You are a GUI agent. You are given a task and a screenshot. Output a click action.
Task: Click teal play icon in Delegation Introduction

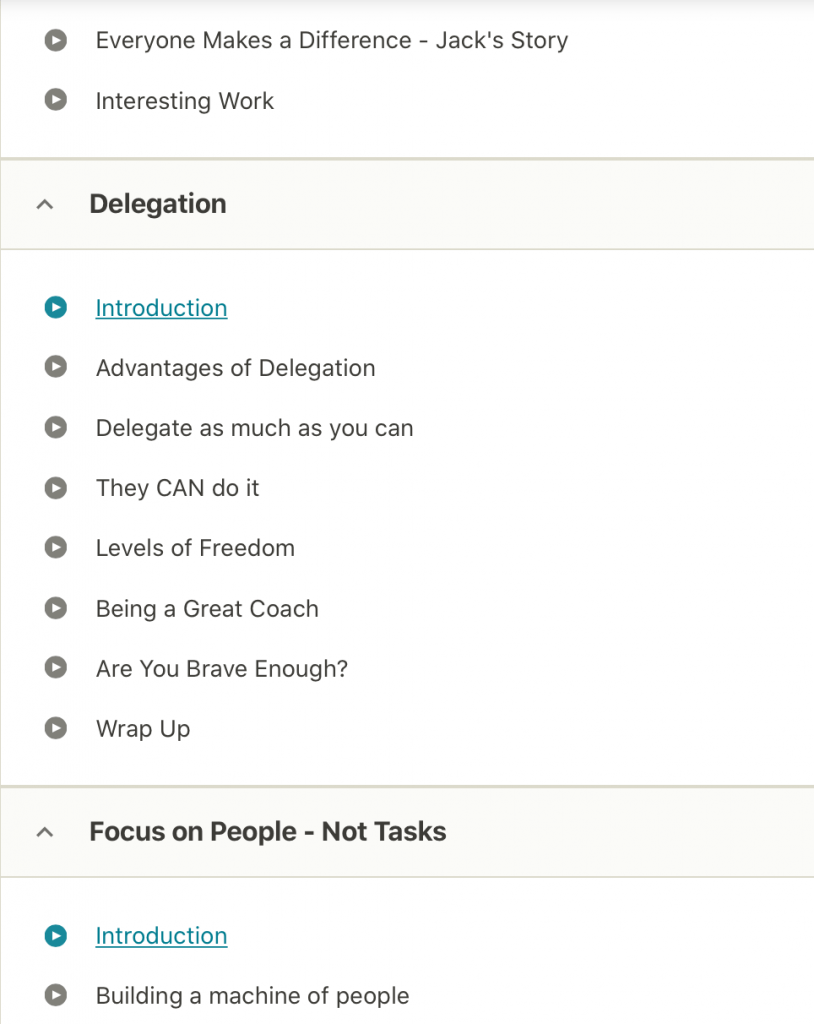coord(56,308)
